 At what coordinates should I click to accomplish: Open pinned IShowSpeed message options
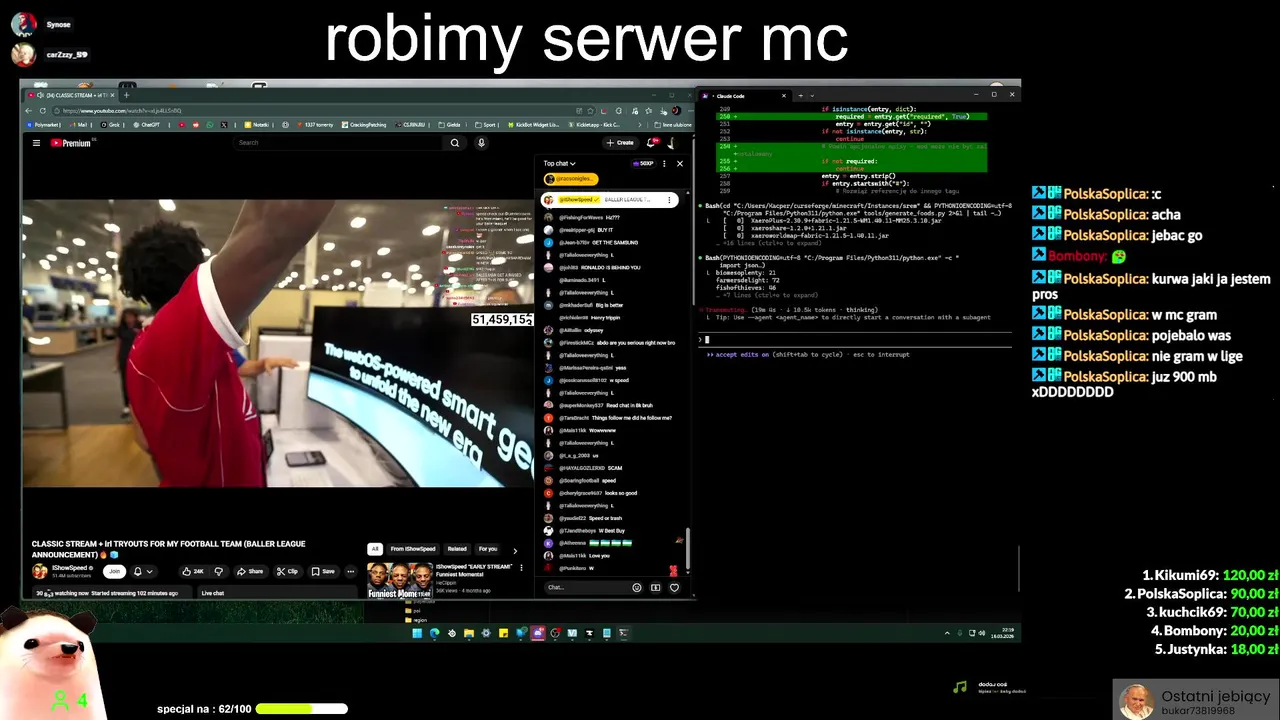[669, 200]
